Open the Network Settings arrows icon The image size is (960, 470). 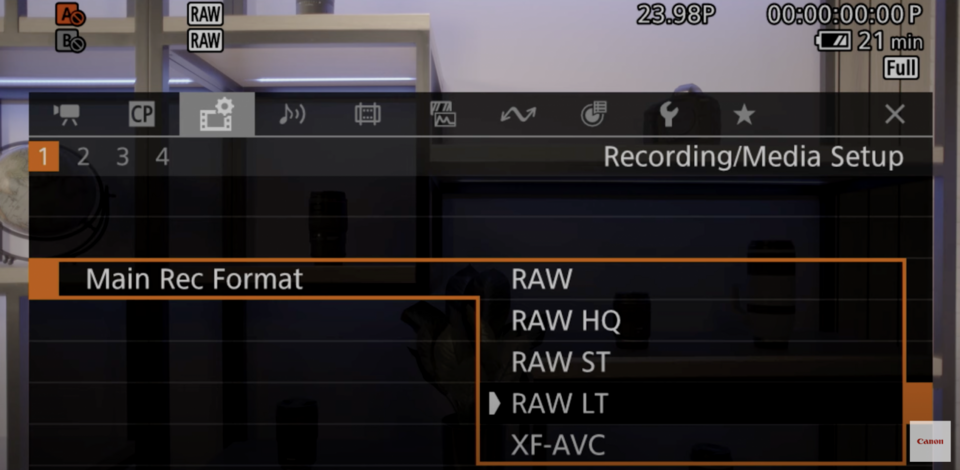pyautogui.click(x=518, y=114)
